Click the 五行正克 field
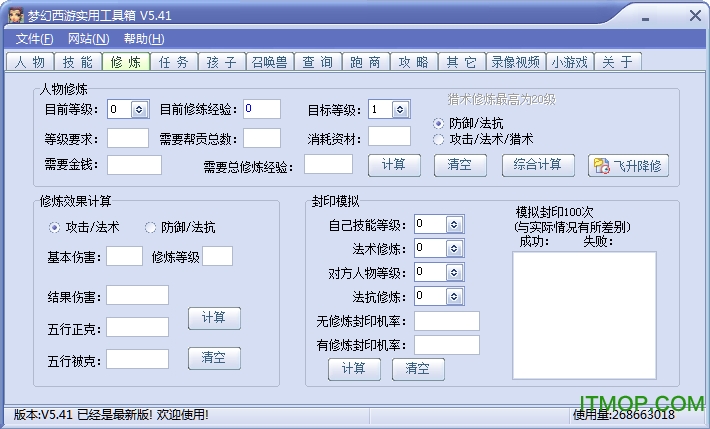710x429 pixels. [x=138, y=327]
